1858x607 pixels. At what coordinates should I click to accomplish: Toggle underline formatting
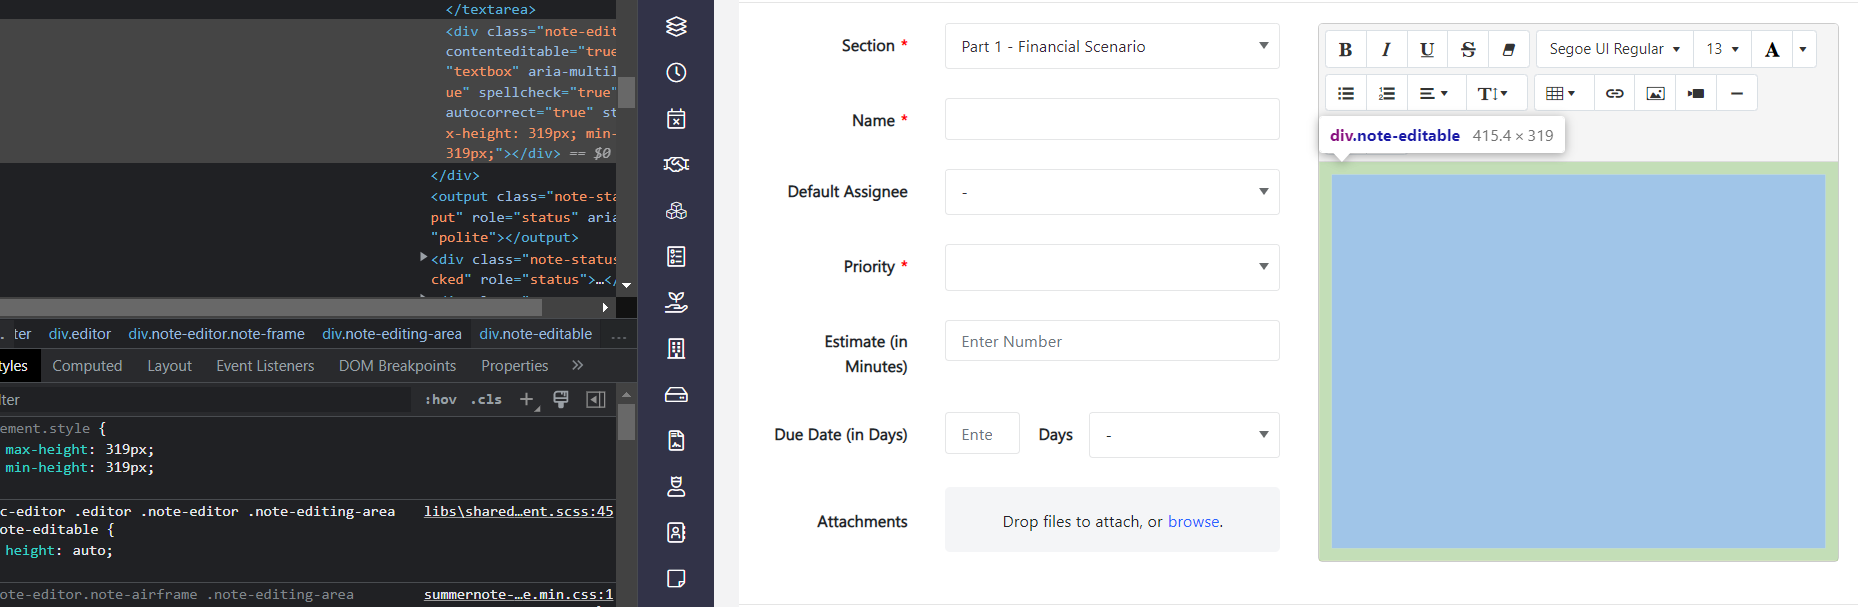[x=1426, y=48]
